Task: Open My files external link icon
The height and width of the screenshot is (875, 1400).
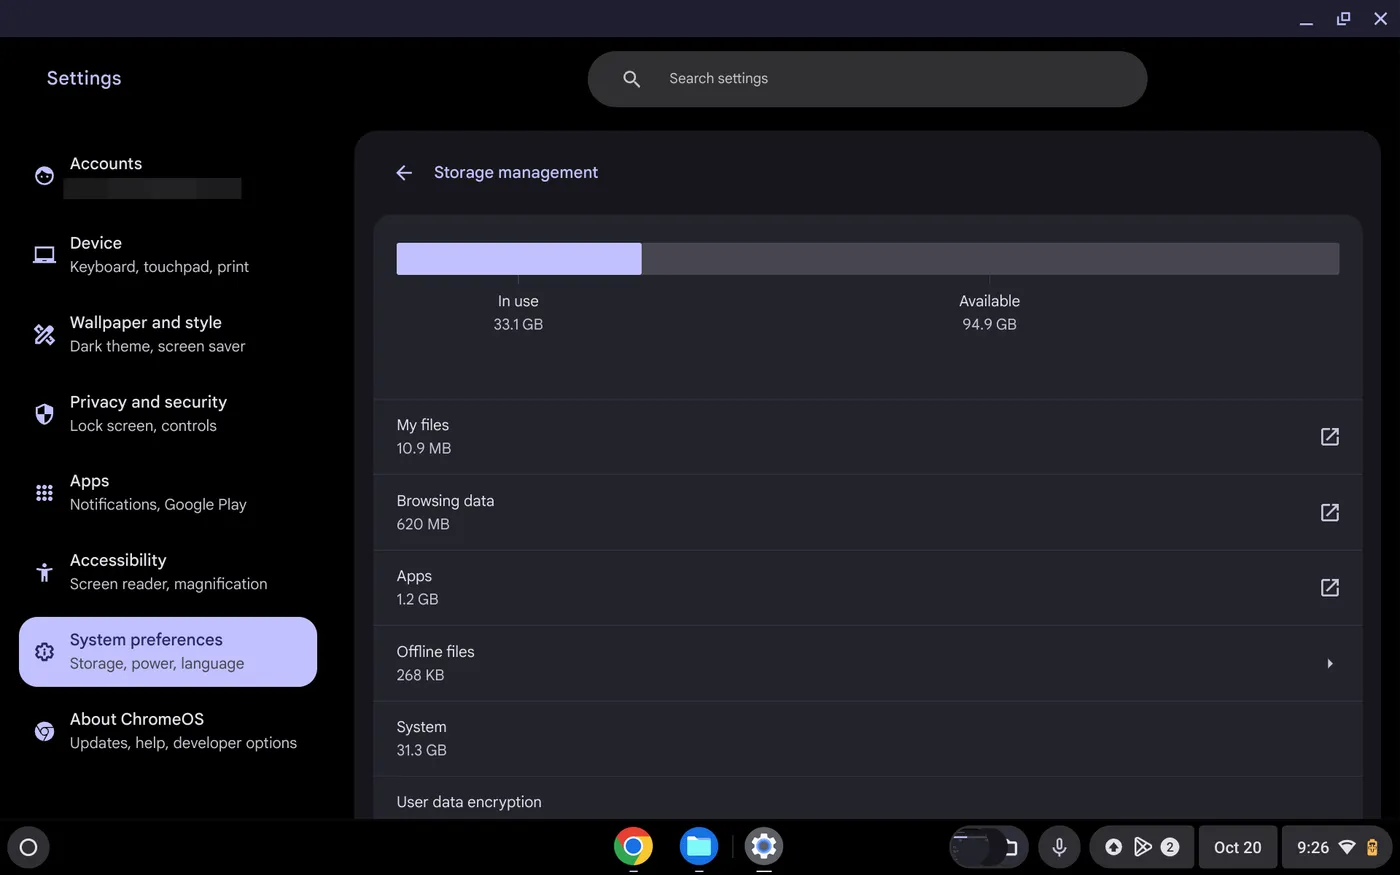Action: click(x=1329, y=437)
